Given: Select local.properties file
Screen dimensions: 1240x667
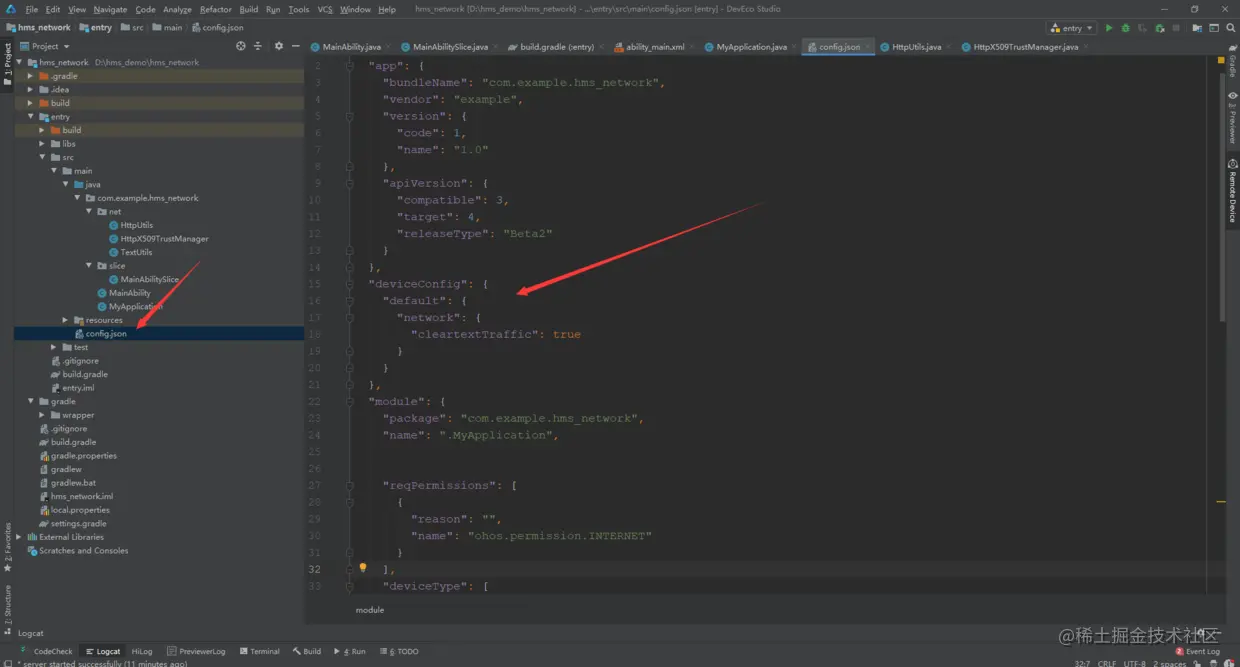Looking at the screenshot, I should [80, 510].
